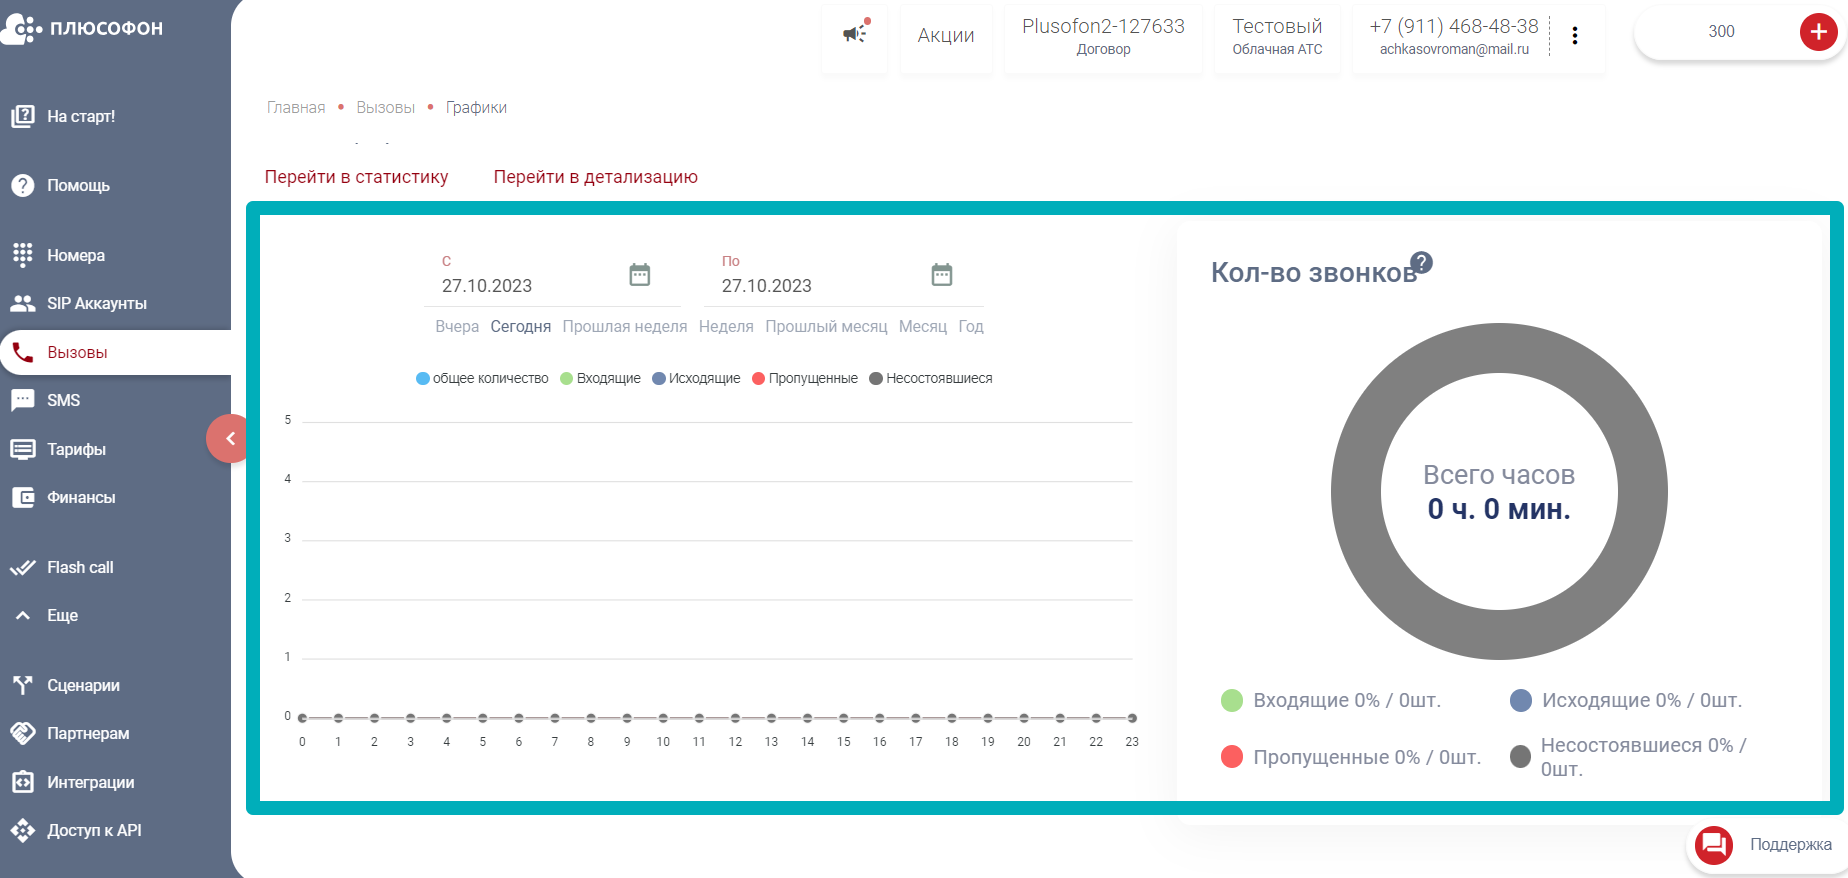The image size is (1848, 878).
Task: Open the Поддержка chat icon
Action: click(1714, 845)
